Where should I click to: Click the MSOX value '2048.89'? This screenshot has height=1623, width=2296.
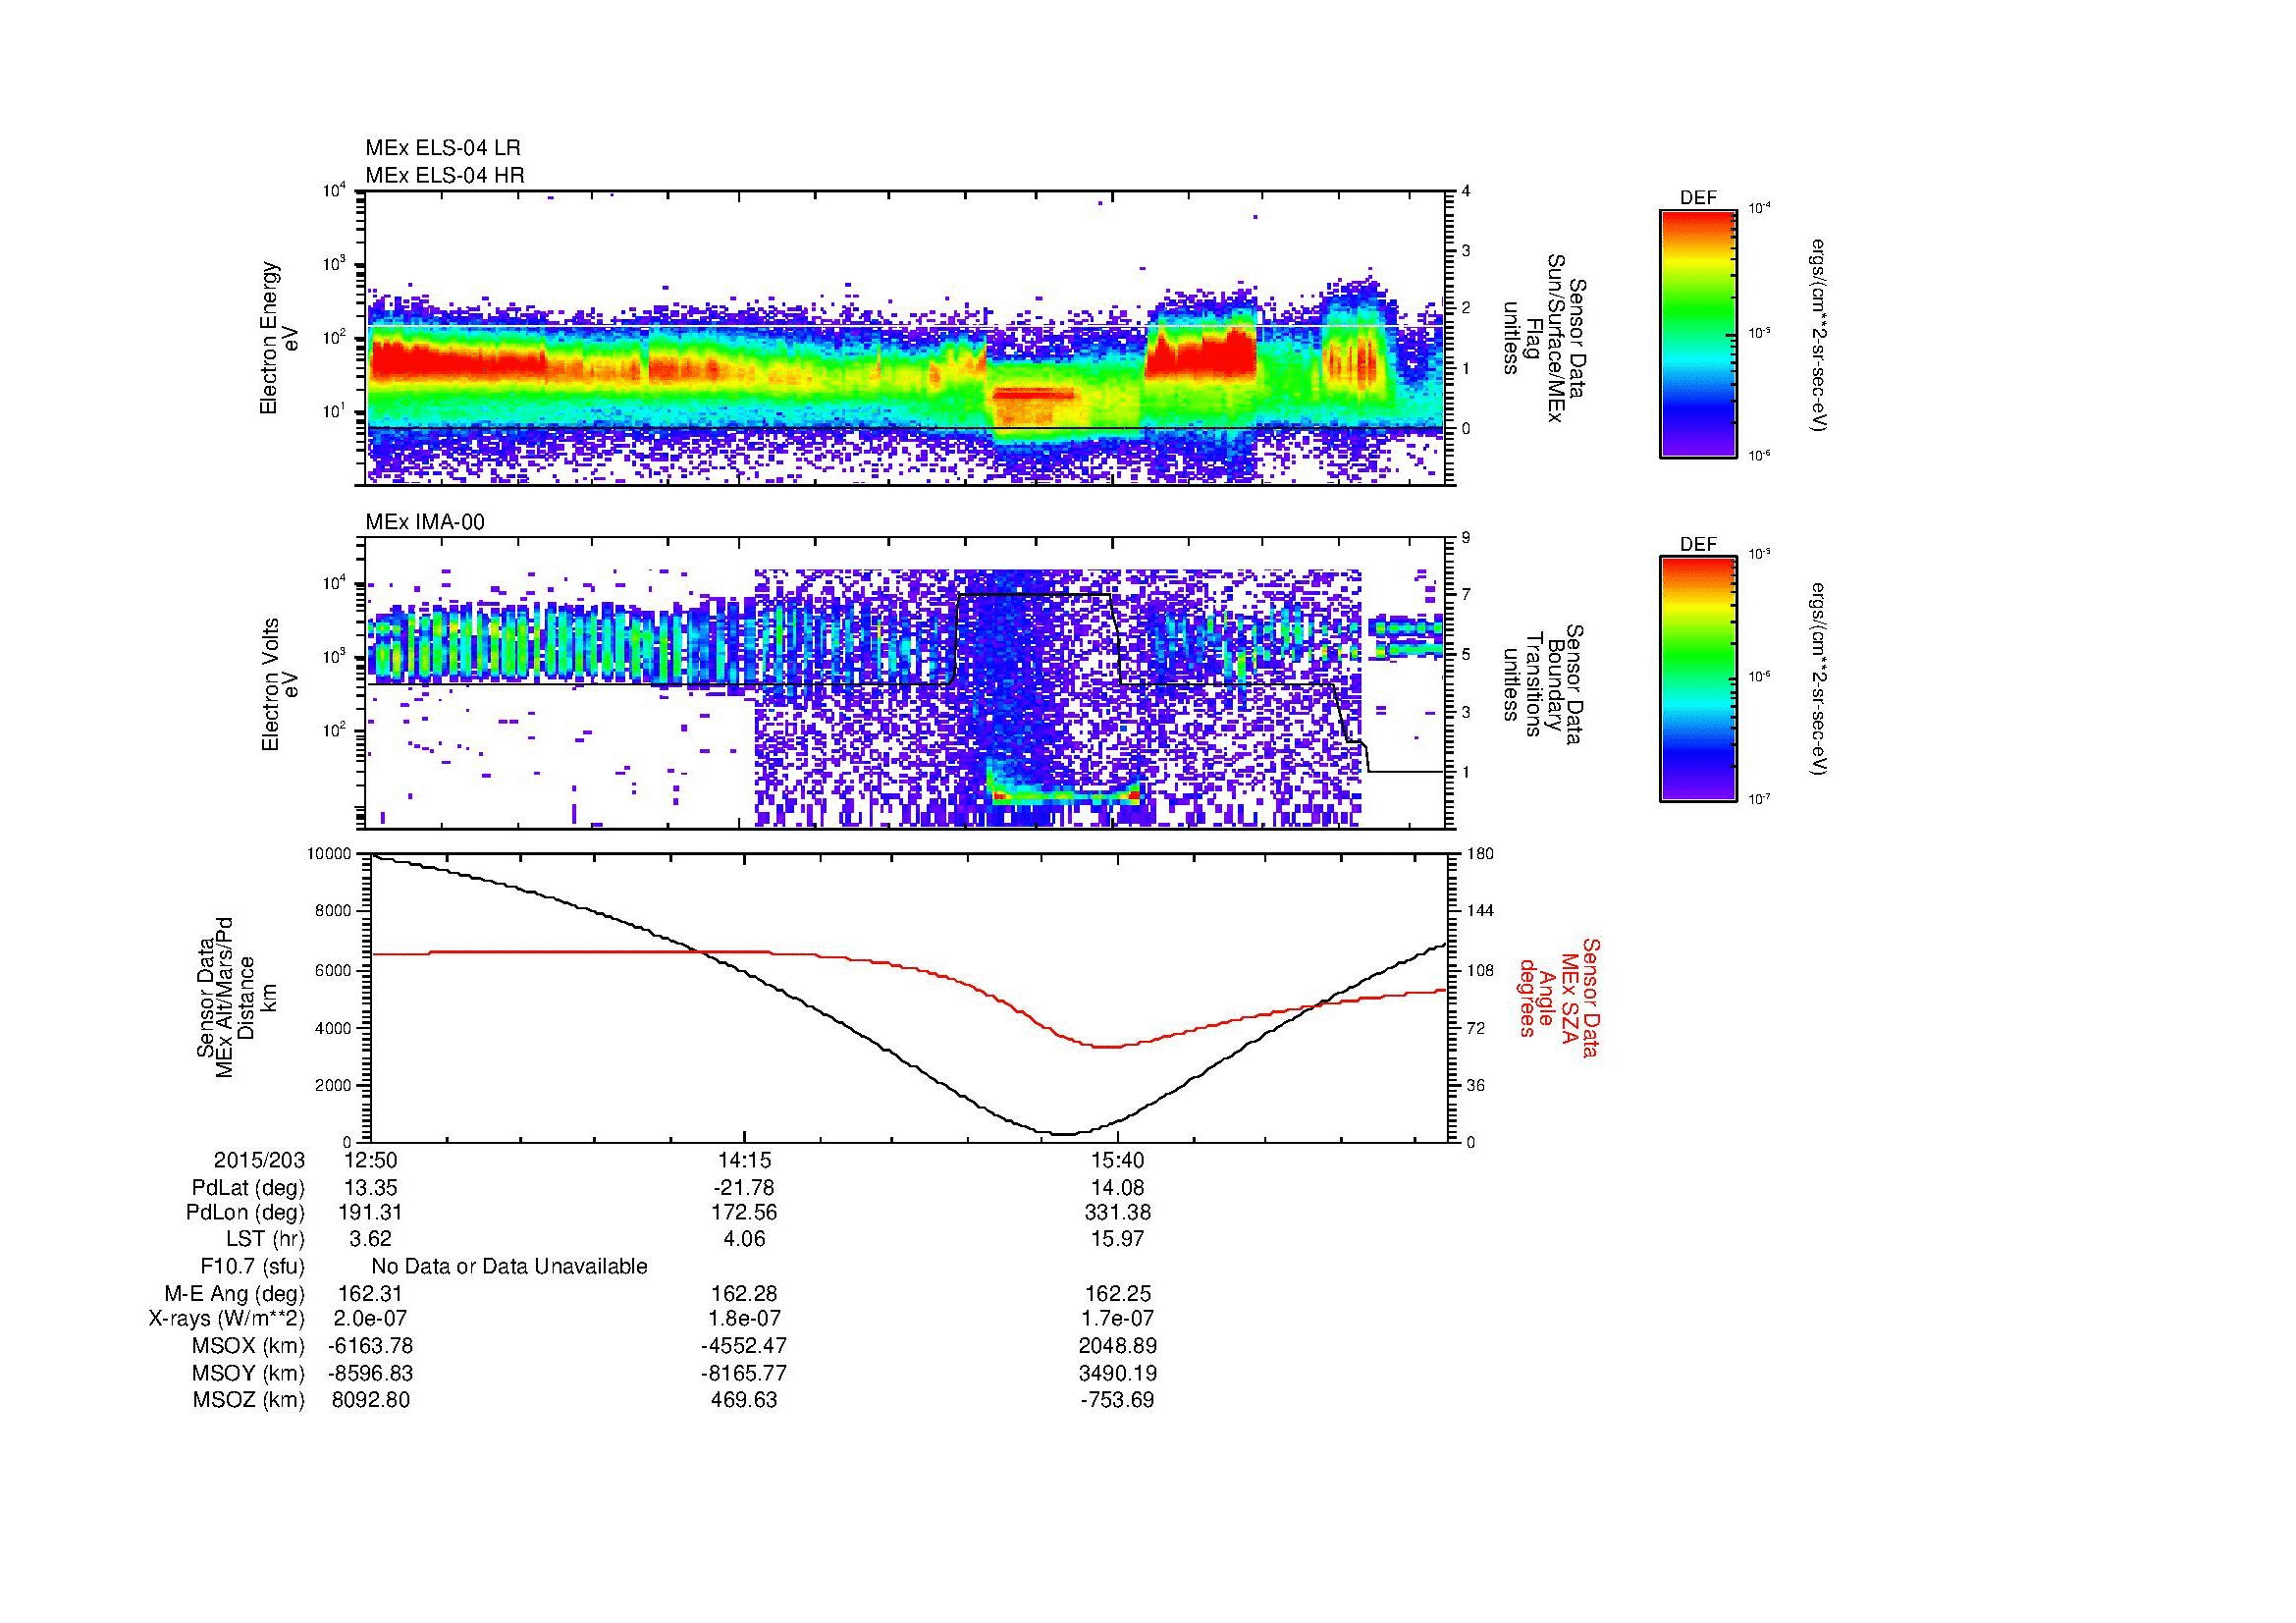click(x=1118, y=1346)
